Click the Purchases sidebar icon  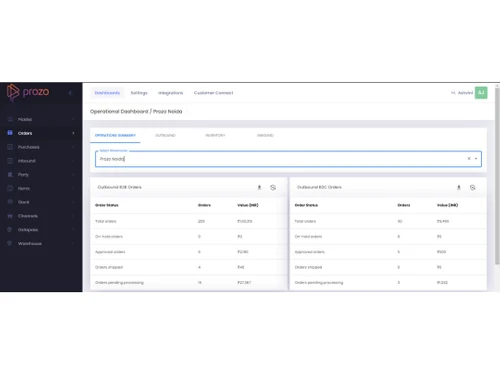point(10,147)
